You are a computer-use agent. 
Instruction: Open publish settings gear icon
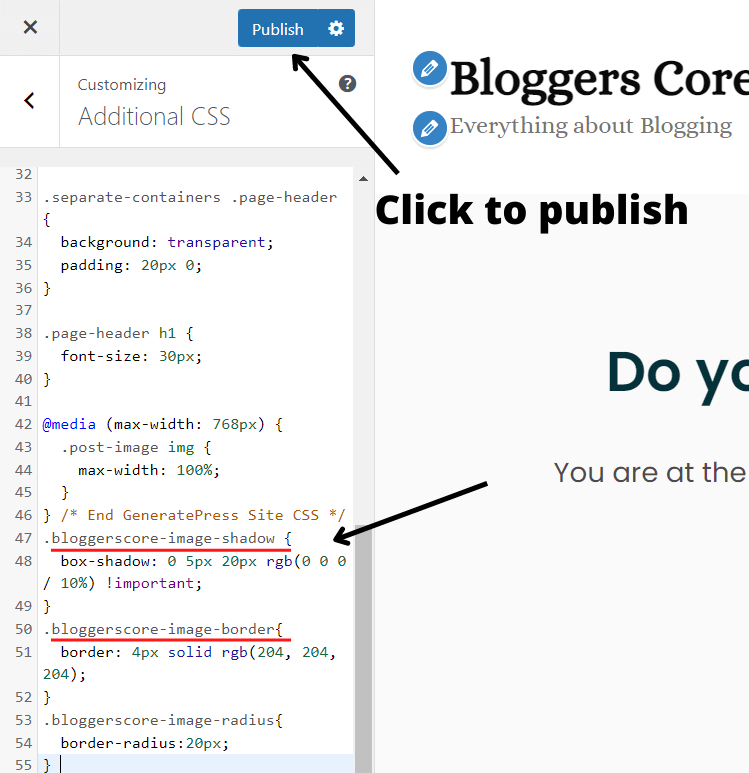tap(336, 29)
